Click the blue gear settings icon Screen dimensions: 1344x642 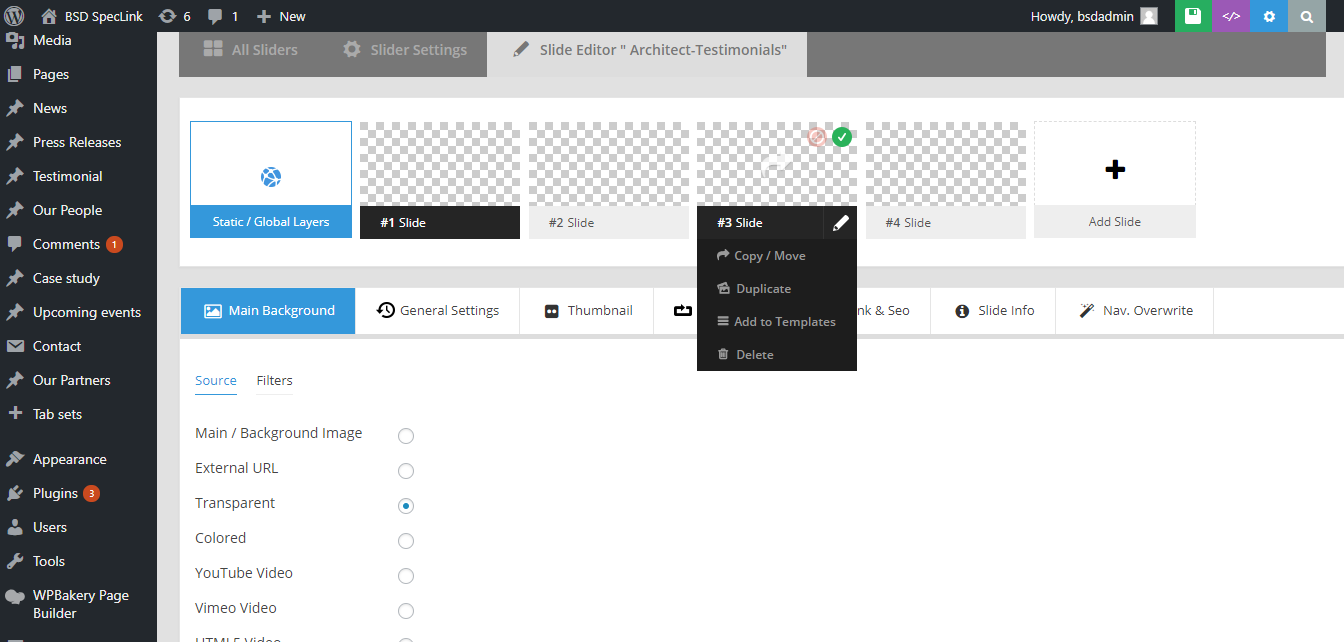(1269, 16)
